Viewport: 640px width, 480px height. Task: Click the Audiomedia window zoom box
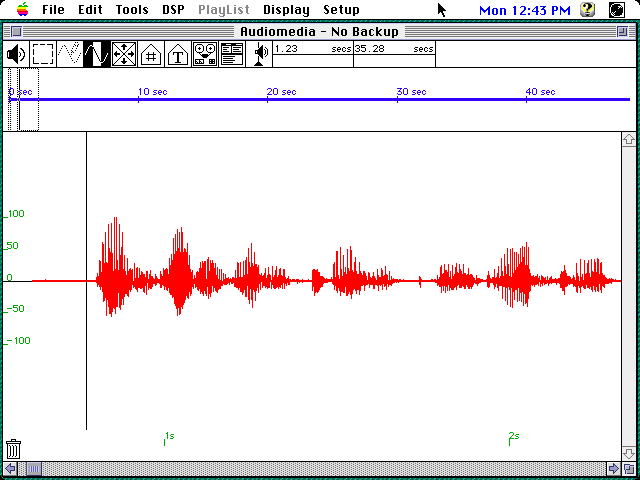[x=622, y=31]
